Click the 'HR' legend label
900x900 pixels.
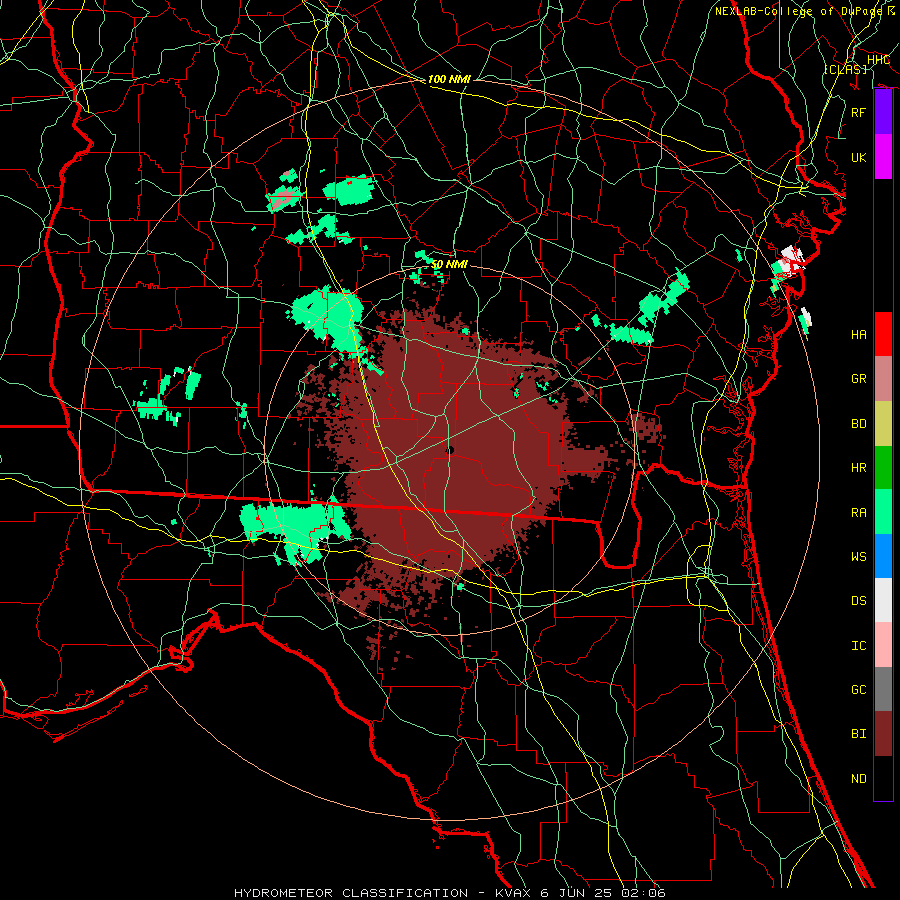coord(859,468)
